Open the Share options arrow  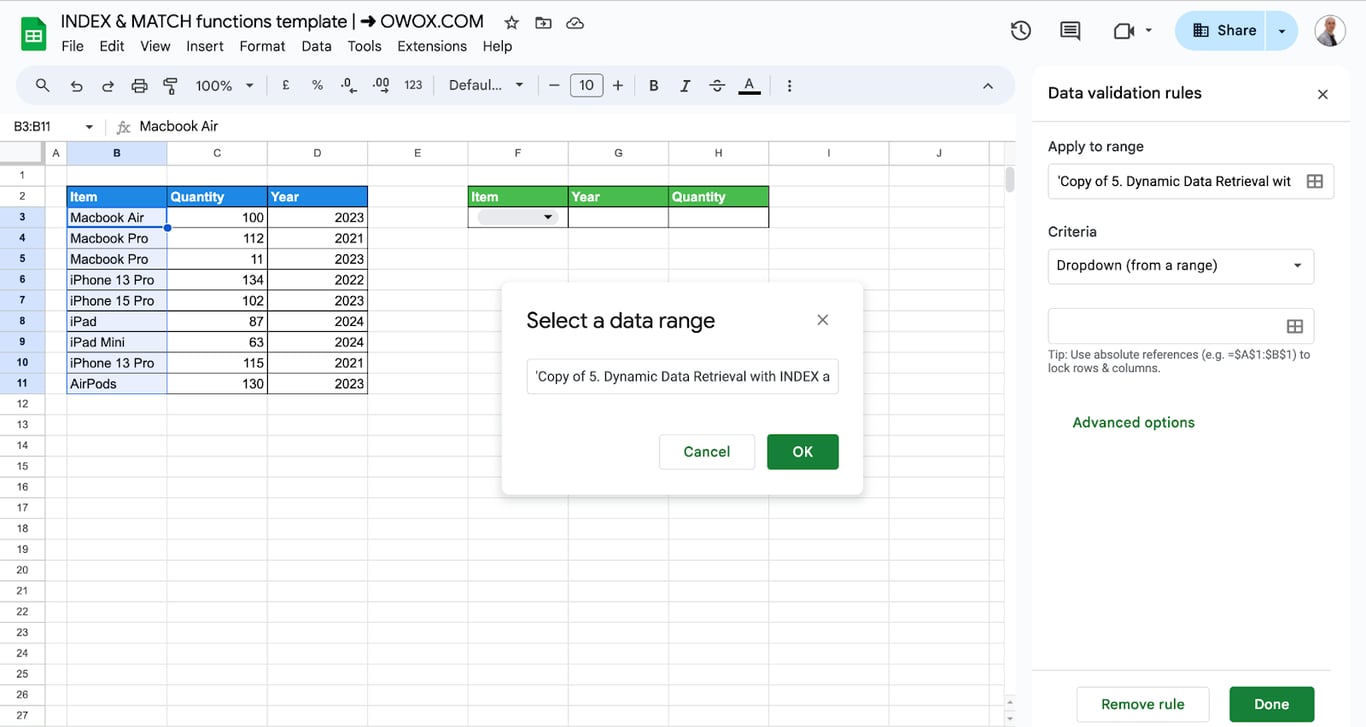1282,31
